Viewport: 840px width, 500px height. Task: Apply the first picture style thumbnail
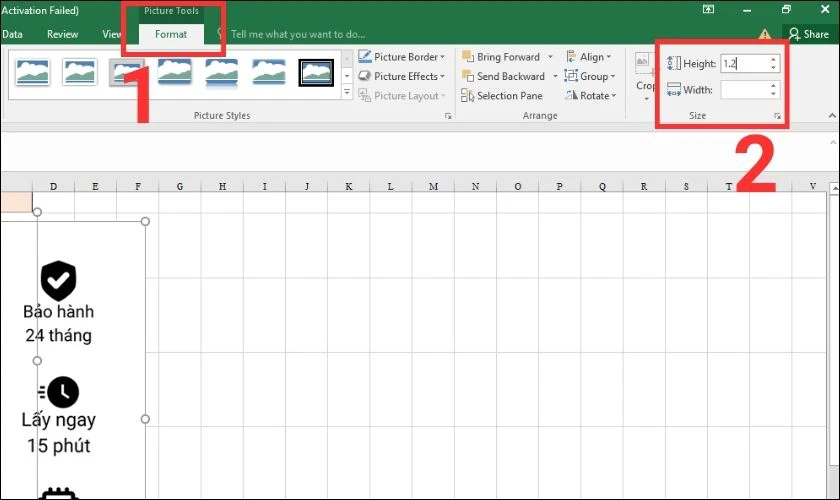[x=33, y=72]
